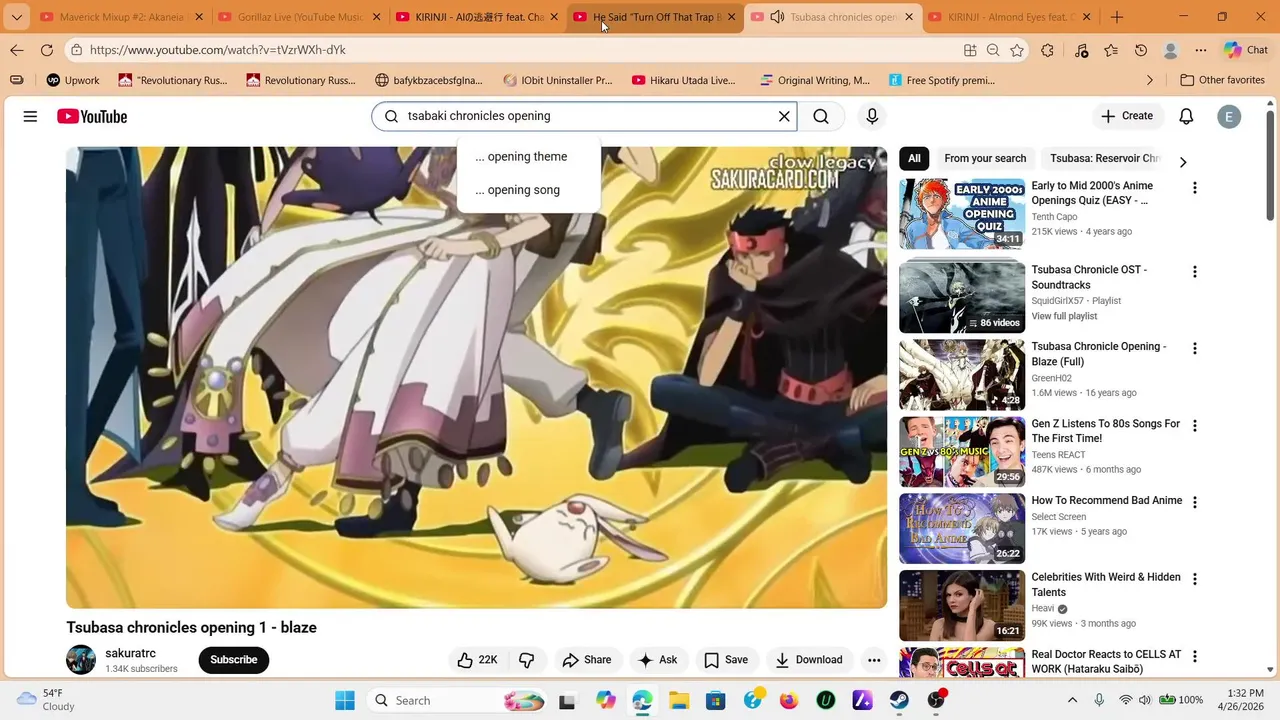This screenshot has width=1280, height=720.
Task: Open volume control speaker in system tray
Action: tap(1145, 700)
